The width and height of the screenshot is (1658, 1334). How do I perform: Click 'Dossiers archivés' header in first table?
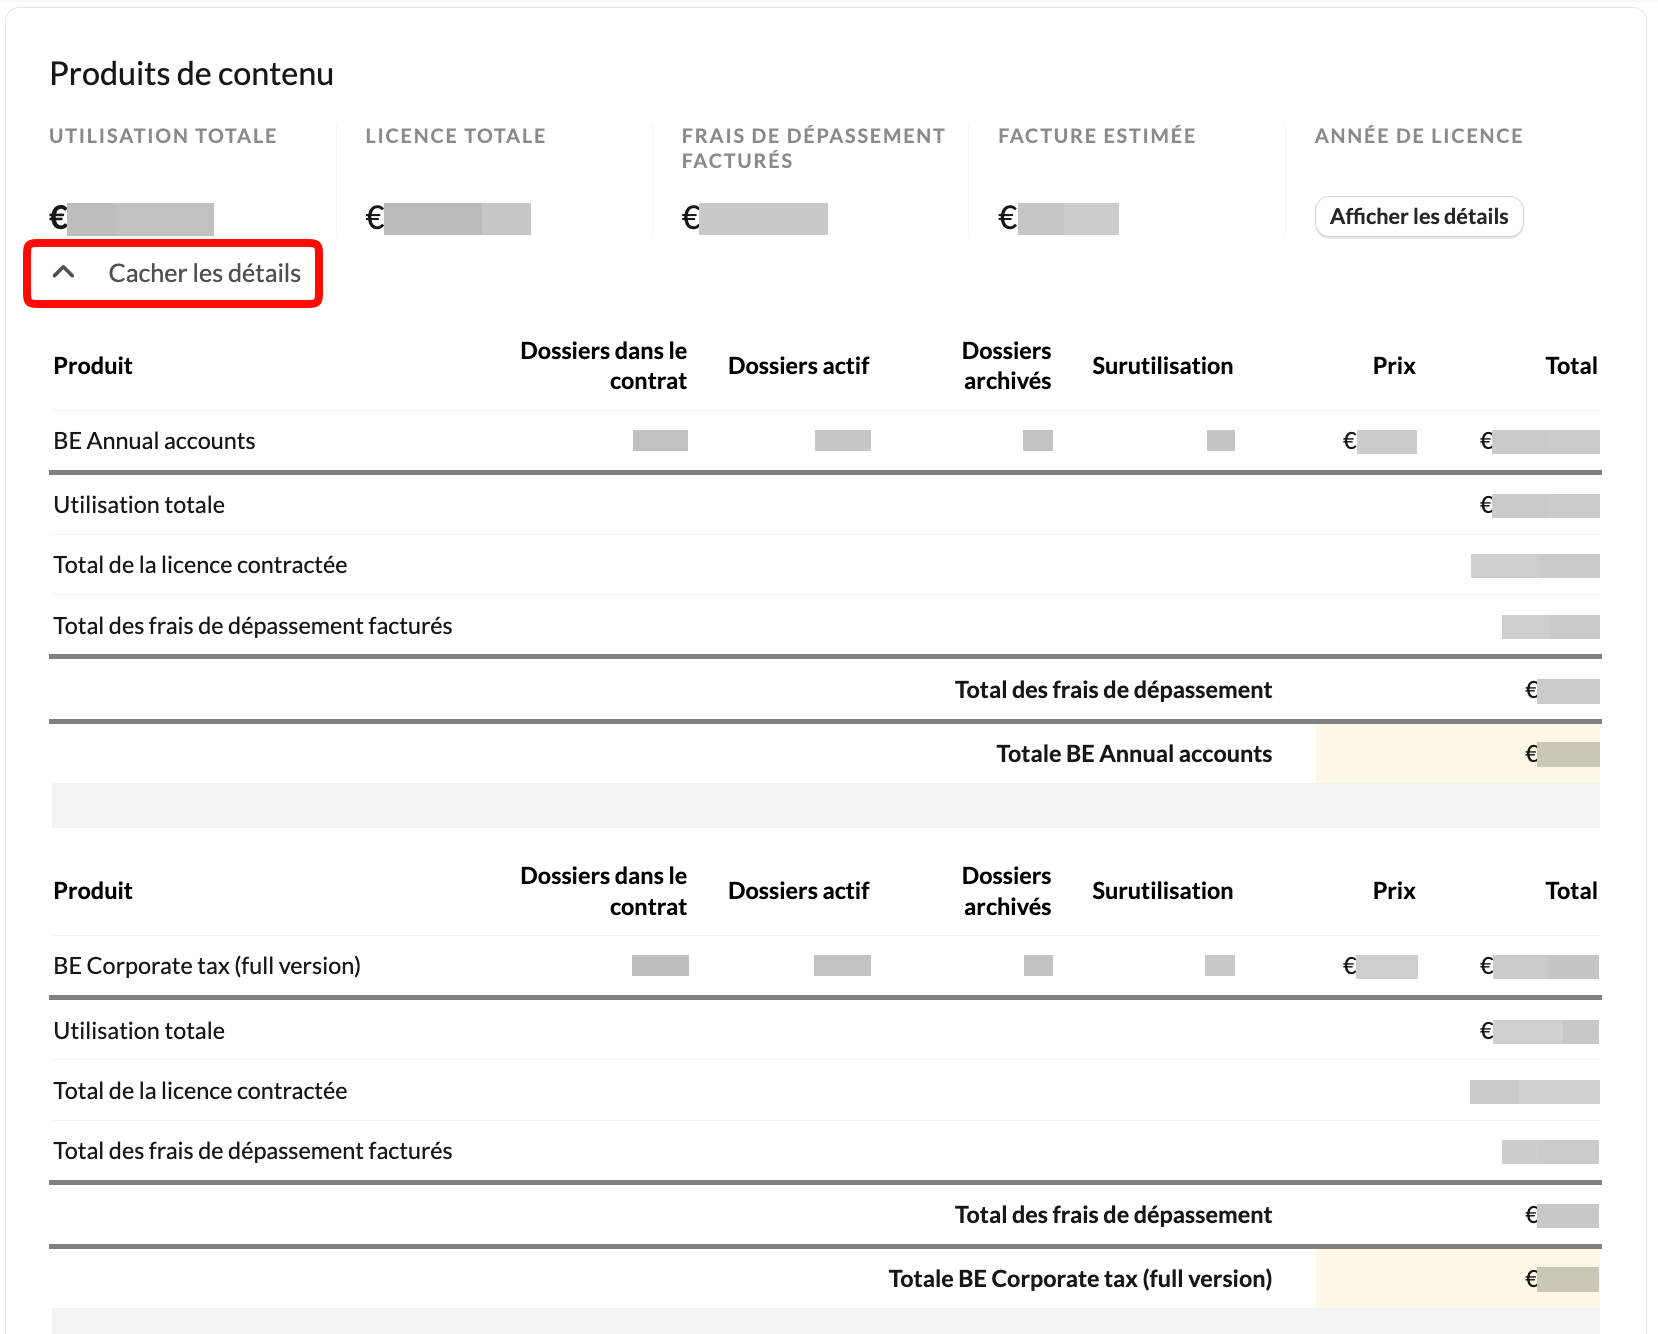click(1006, 366)
